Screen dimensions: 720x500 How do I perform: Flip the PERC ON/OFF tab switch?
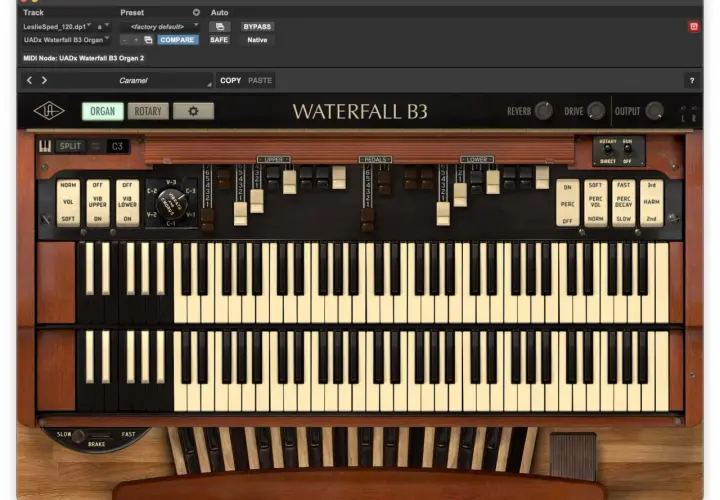[x=568, y=202]
